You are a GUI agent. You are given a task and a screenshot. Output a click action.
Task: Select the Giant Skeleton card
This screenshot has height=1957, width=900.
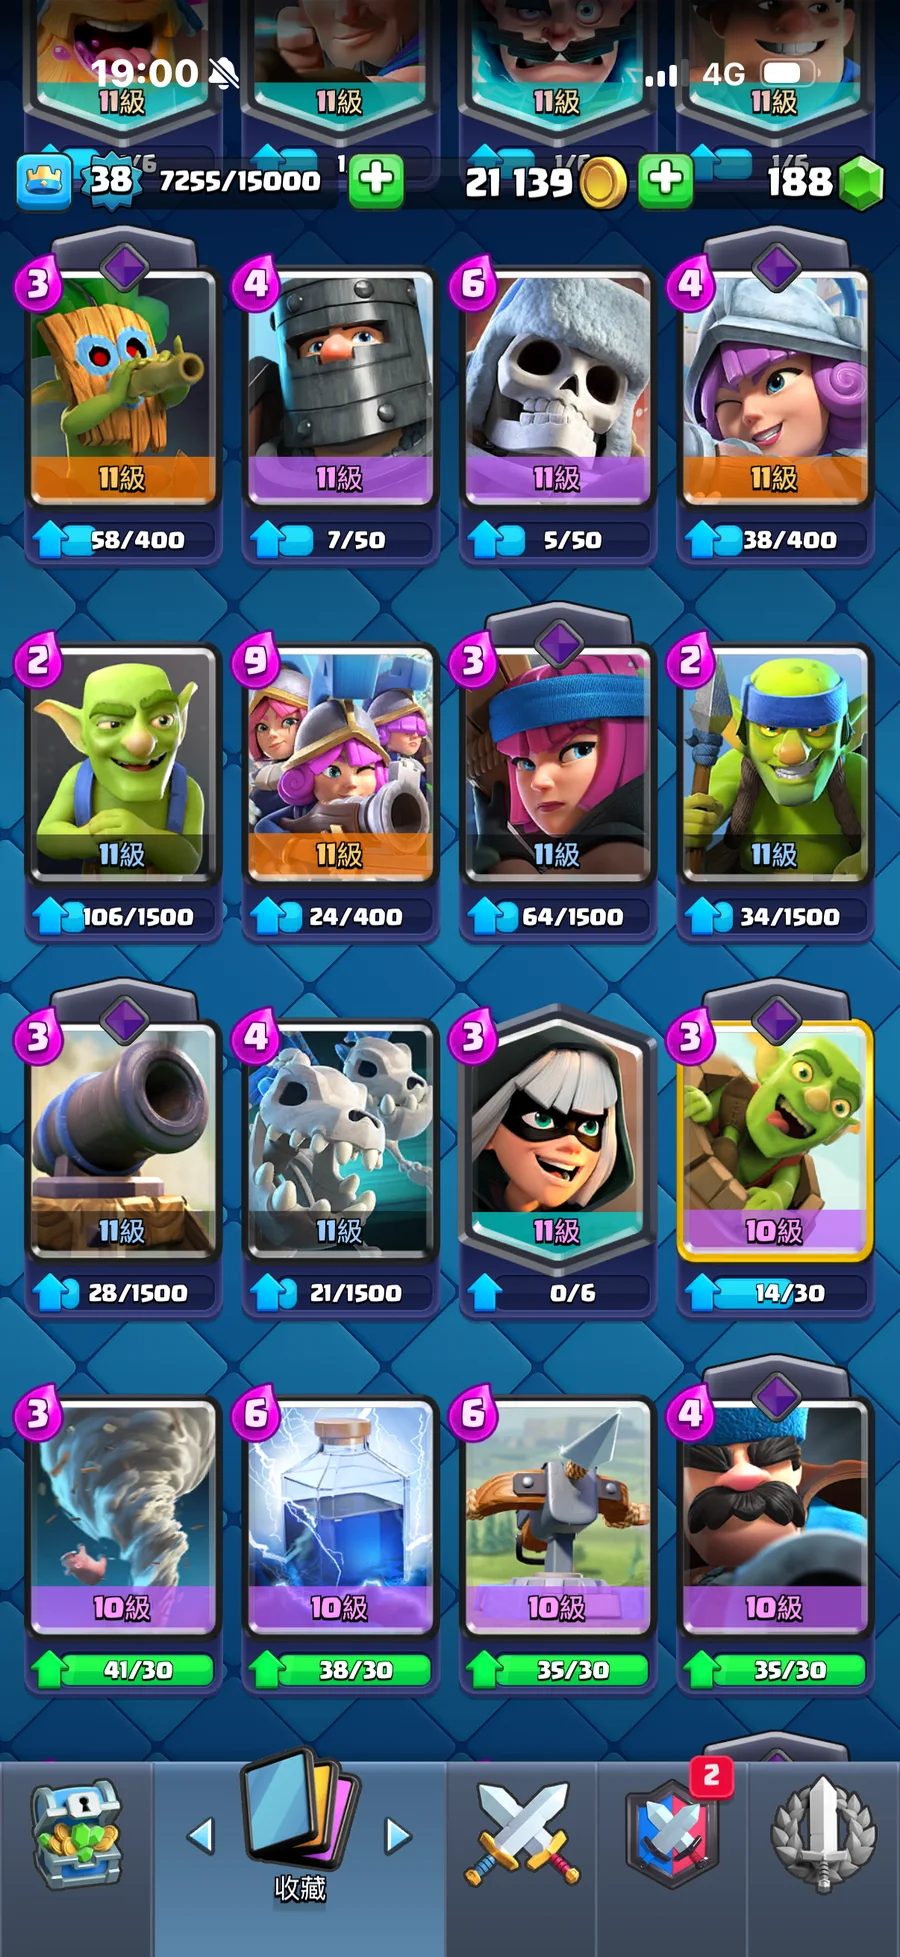557,388
